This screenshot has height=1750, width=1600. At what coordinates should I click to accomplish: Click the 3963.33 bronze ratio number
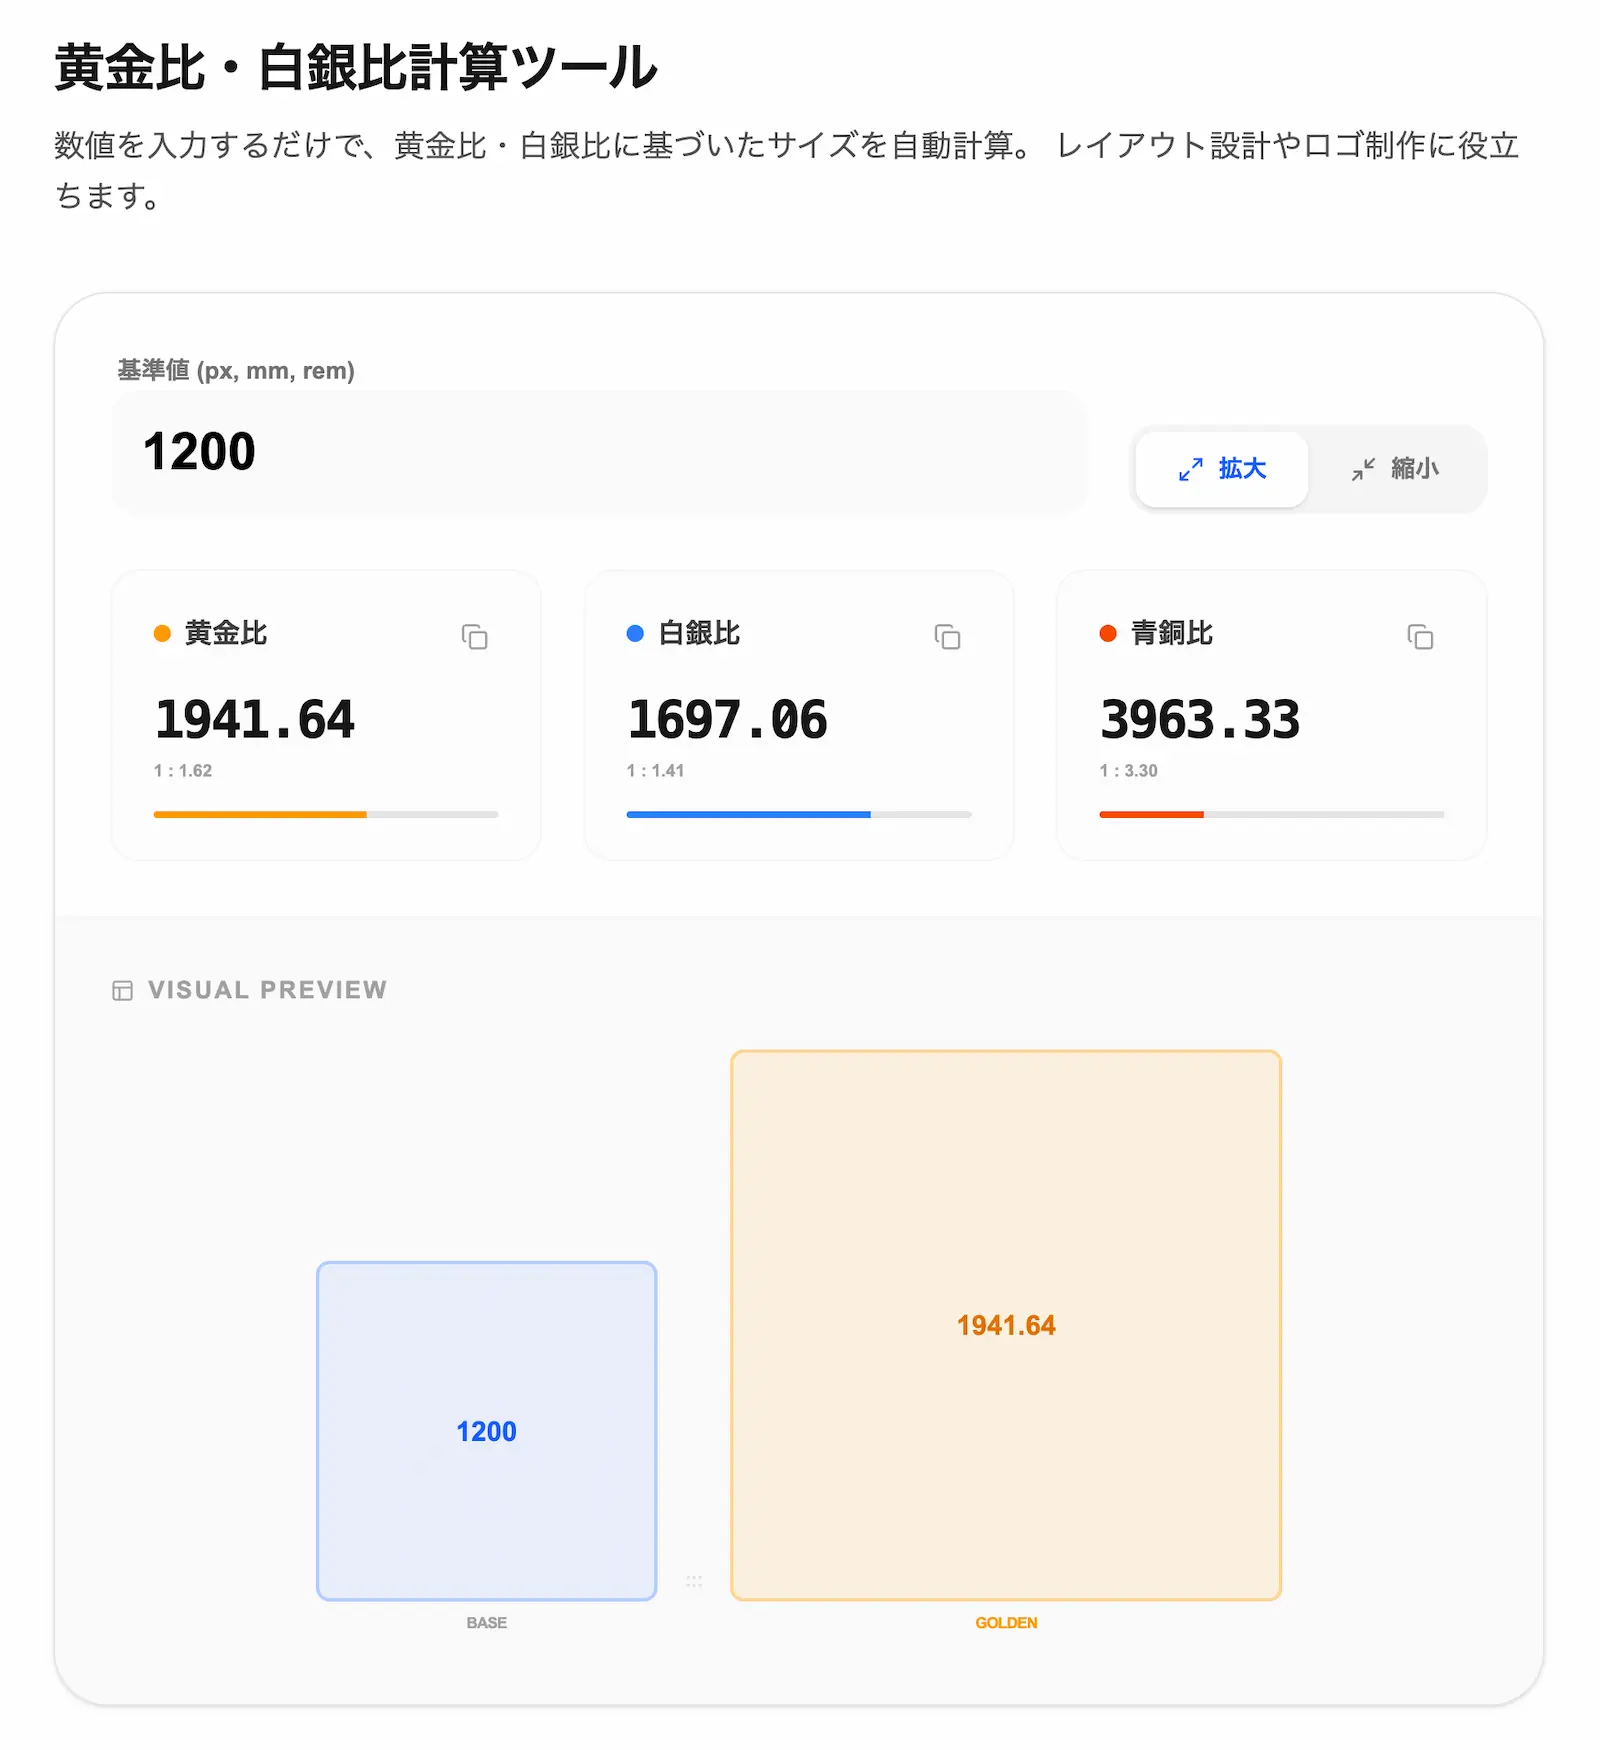(x=1201, y=720)
